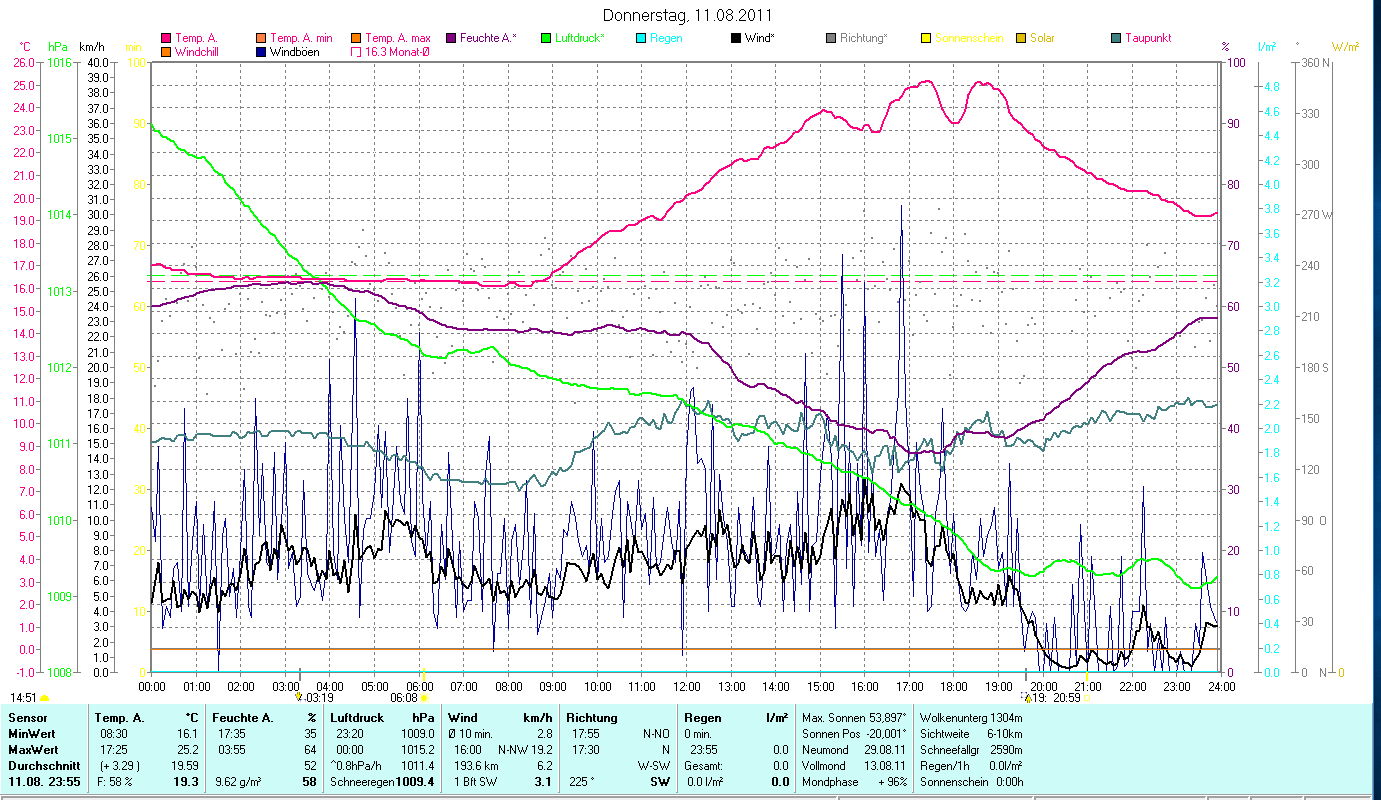
Task: Click the dark teal Taupunkt legend square
Action: [x=1116, y=38]
